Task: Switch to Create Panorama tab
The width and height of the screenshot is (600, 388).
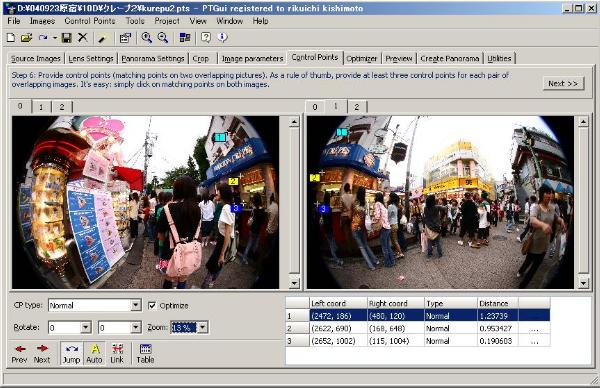Action: click(450, 59)
